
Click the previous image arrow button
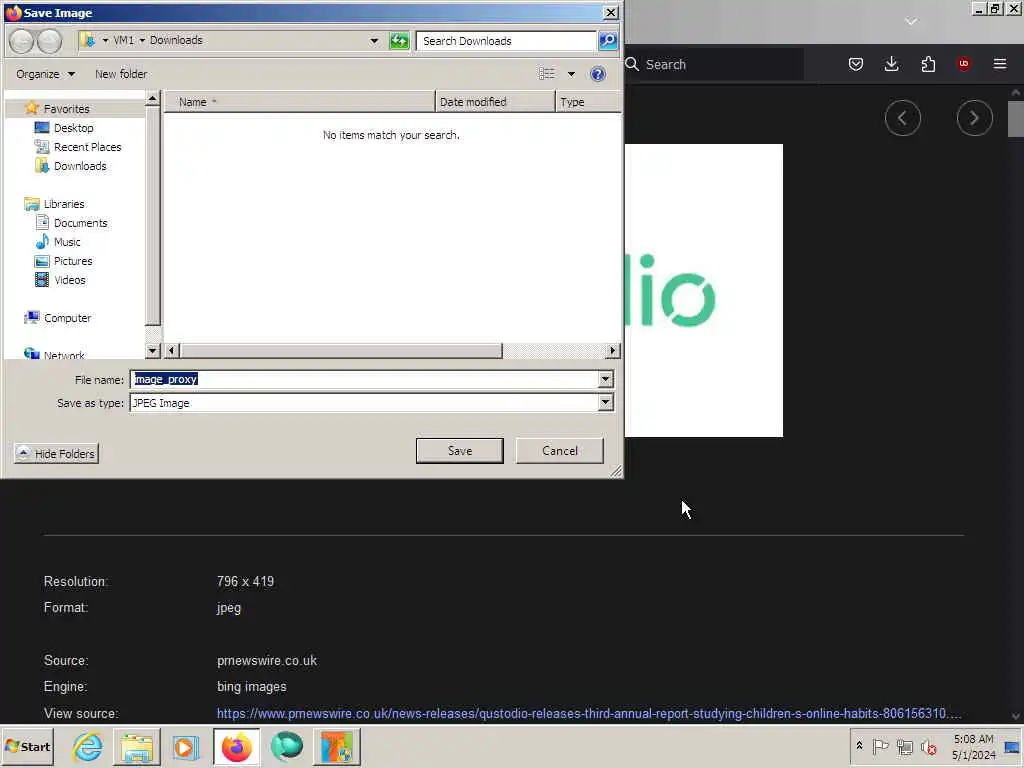(x=903, y=118)
